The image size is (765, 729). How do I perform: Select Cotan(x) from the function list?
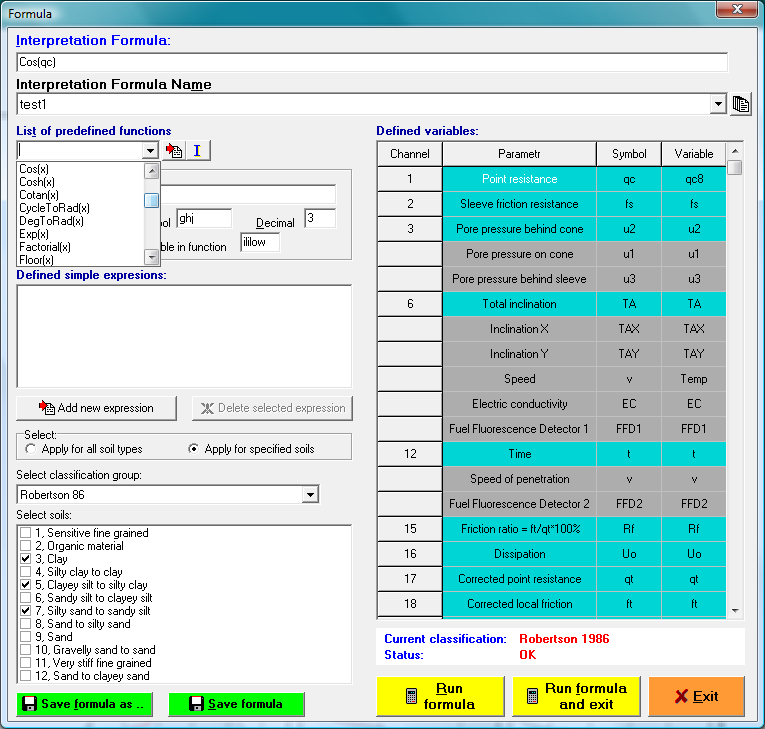coord(39,195)
